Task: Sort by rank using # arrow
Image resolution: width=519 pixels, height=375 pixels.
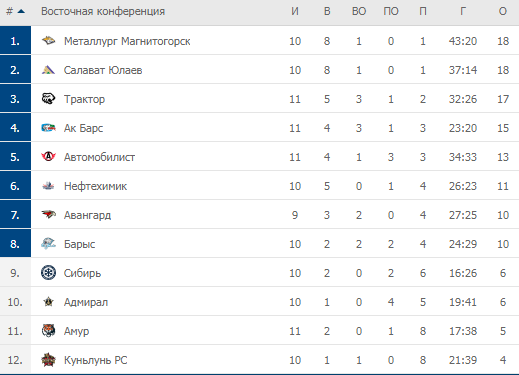Action: click(x=16, y=12)
